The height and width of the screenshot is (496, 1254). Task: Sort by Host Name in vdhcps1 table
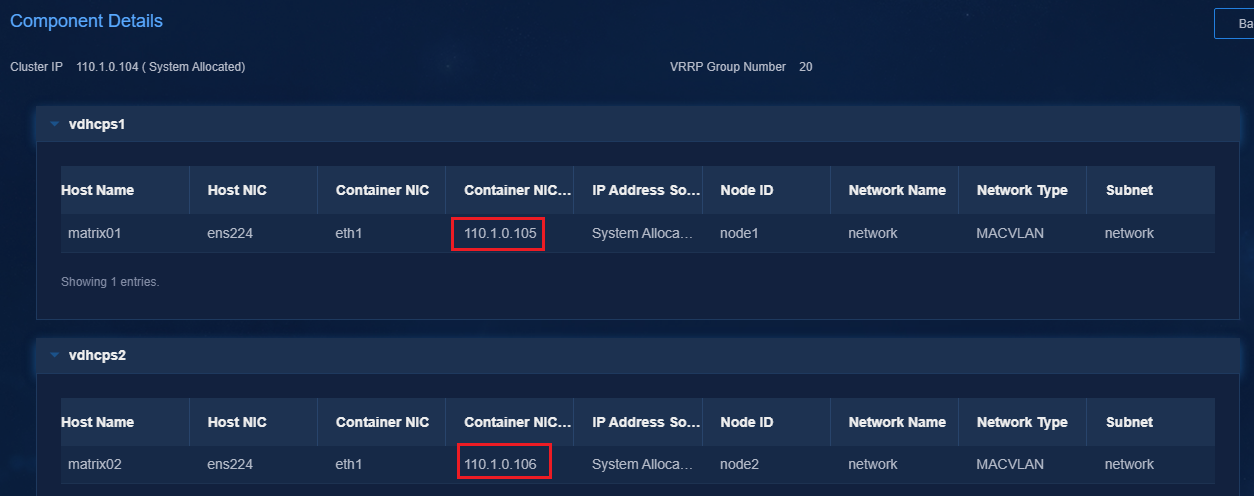click(x=98, y=190)
